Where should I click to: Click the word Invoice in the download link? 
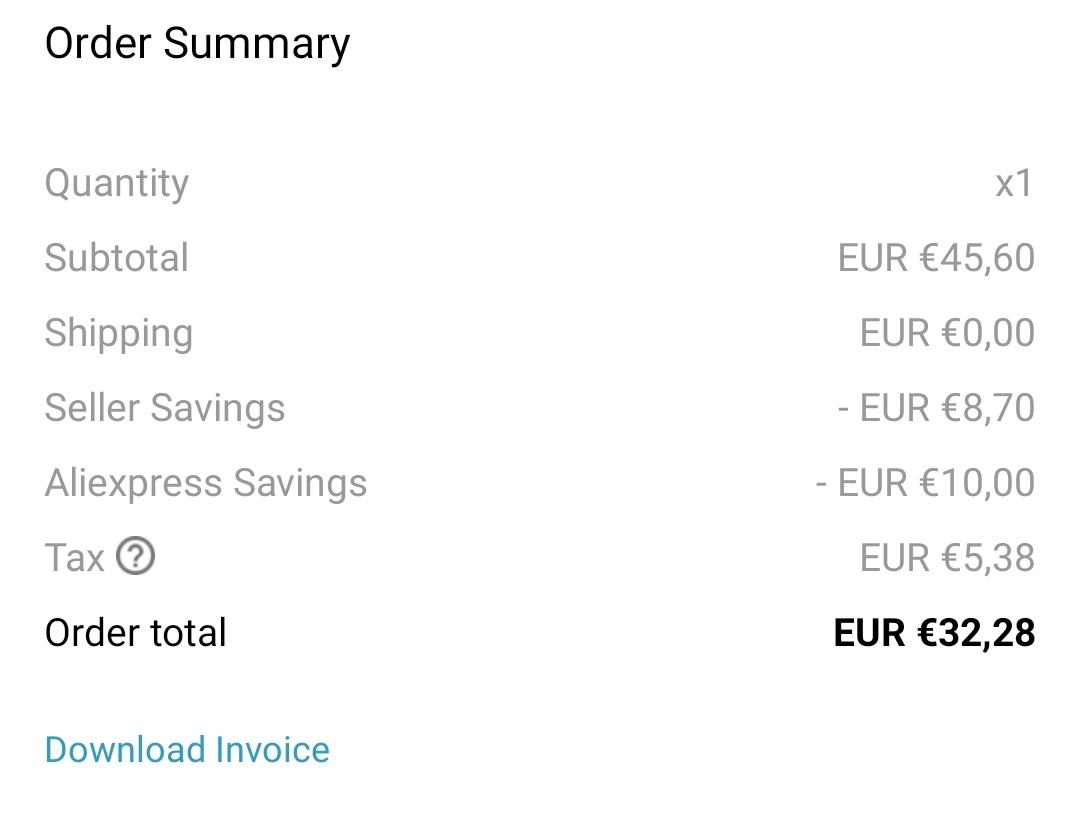(x=273, y=750)
